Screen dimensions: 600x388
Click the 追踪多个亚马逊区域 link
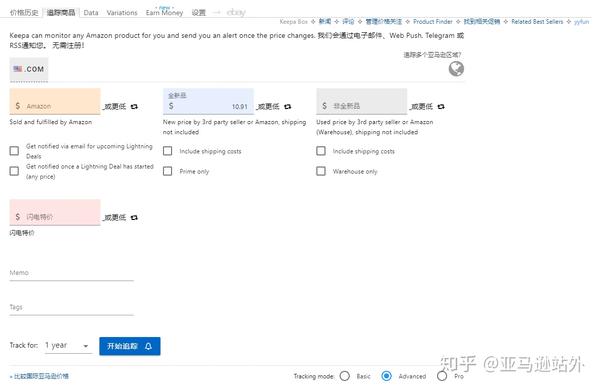(432, 55)
